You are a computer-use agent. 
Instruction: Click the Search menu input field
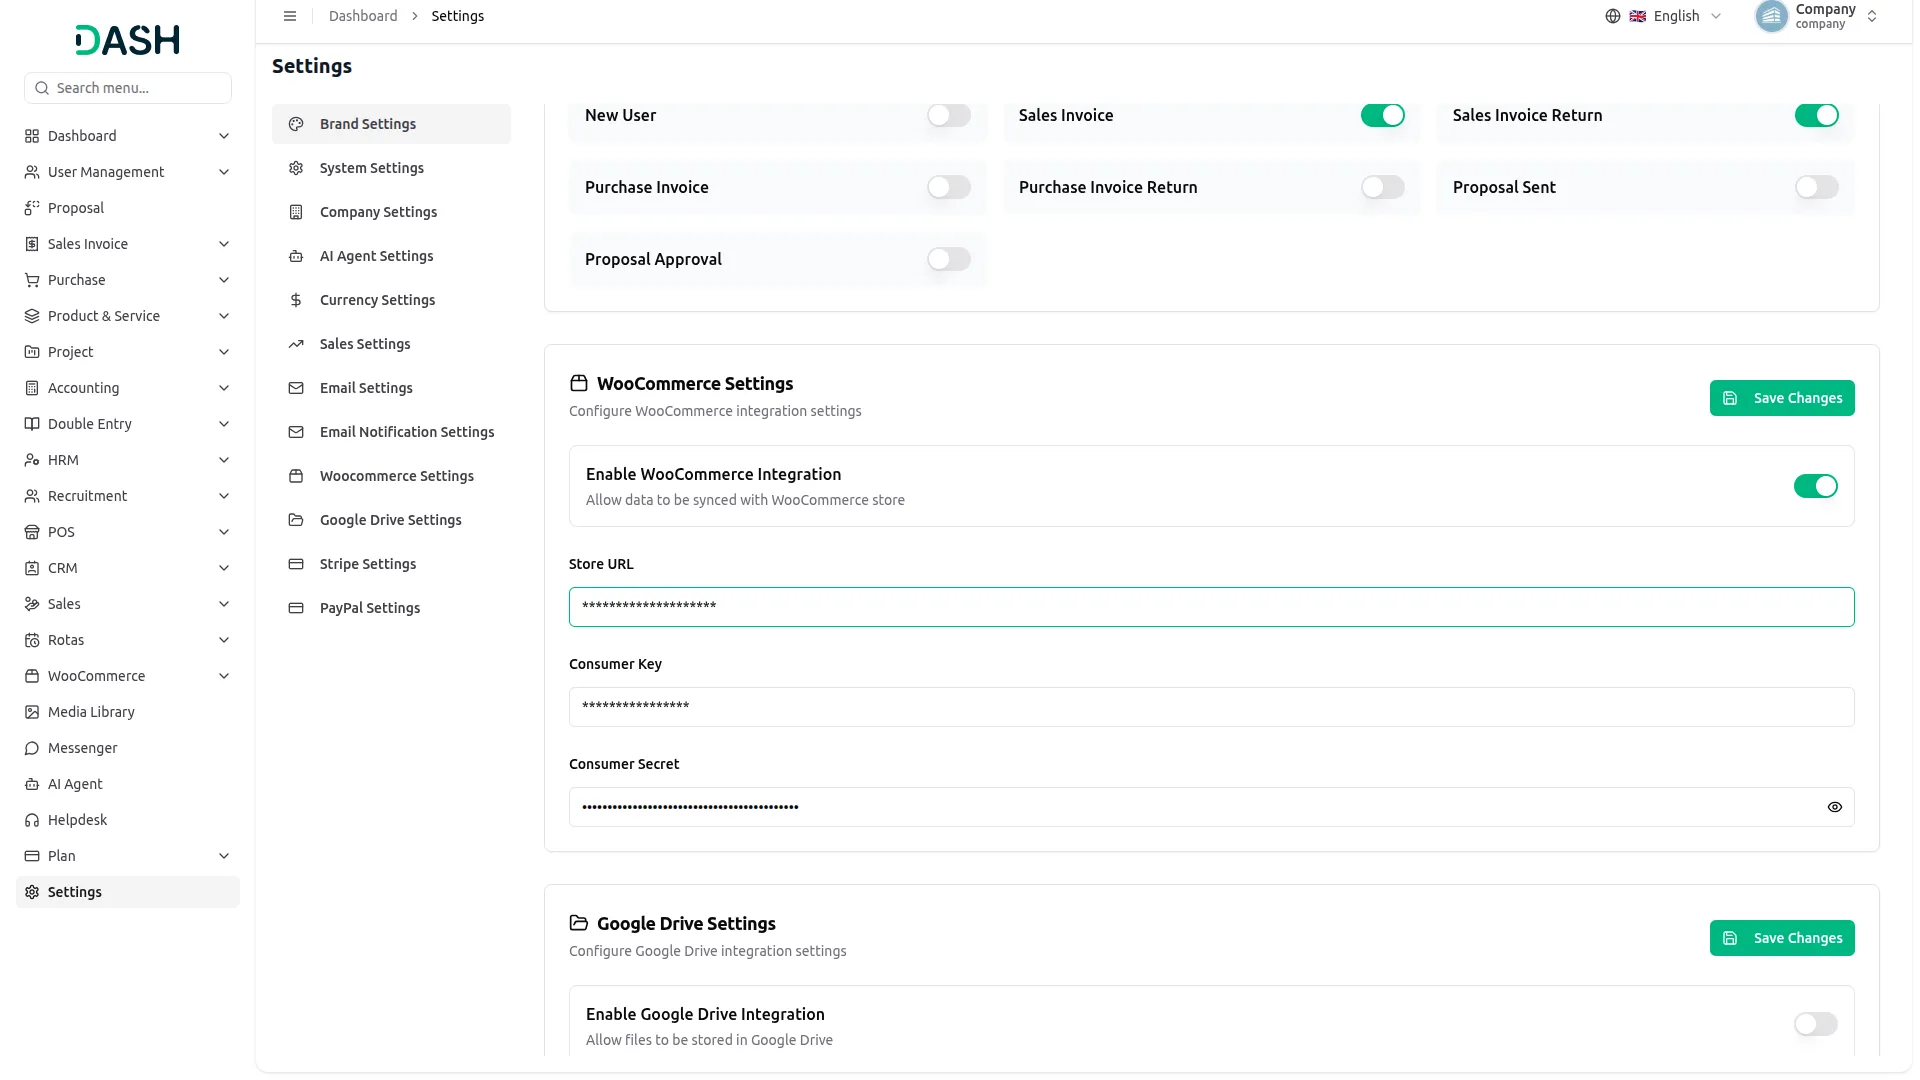coord(128,88)
